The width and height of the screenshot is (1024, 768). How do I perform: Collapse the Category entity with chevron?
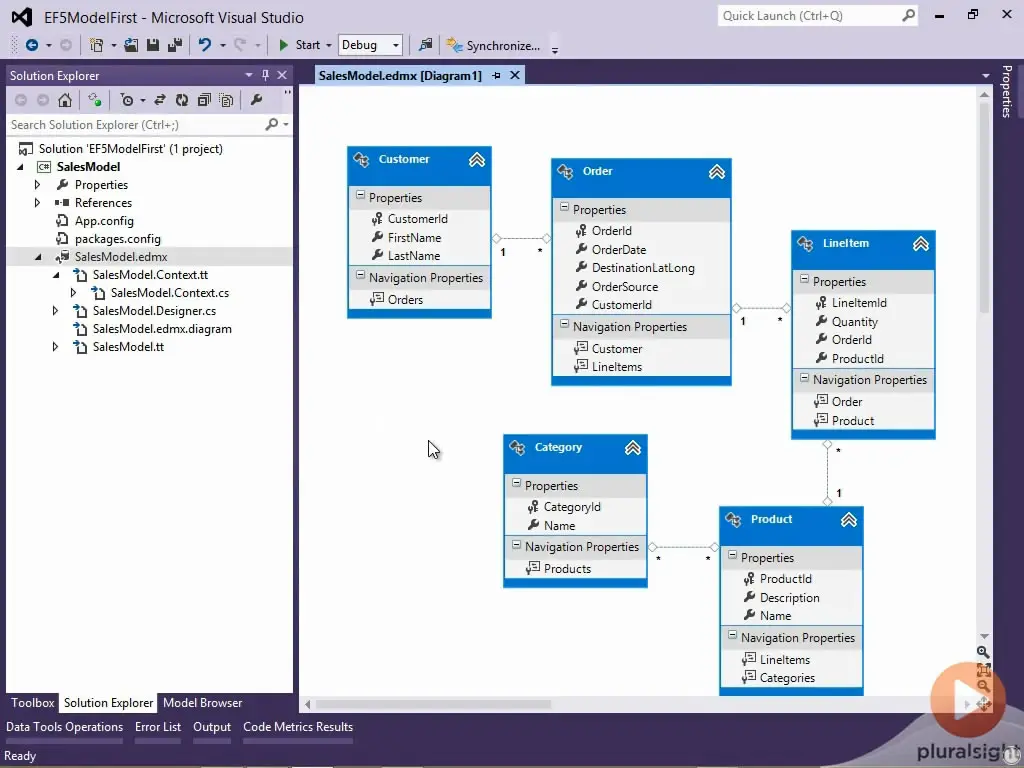633,448
